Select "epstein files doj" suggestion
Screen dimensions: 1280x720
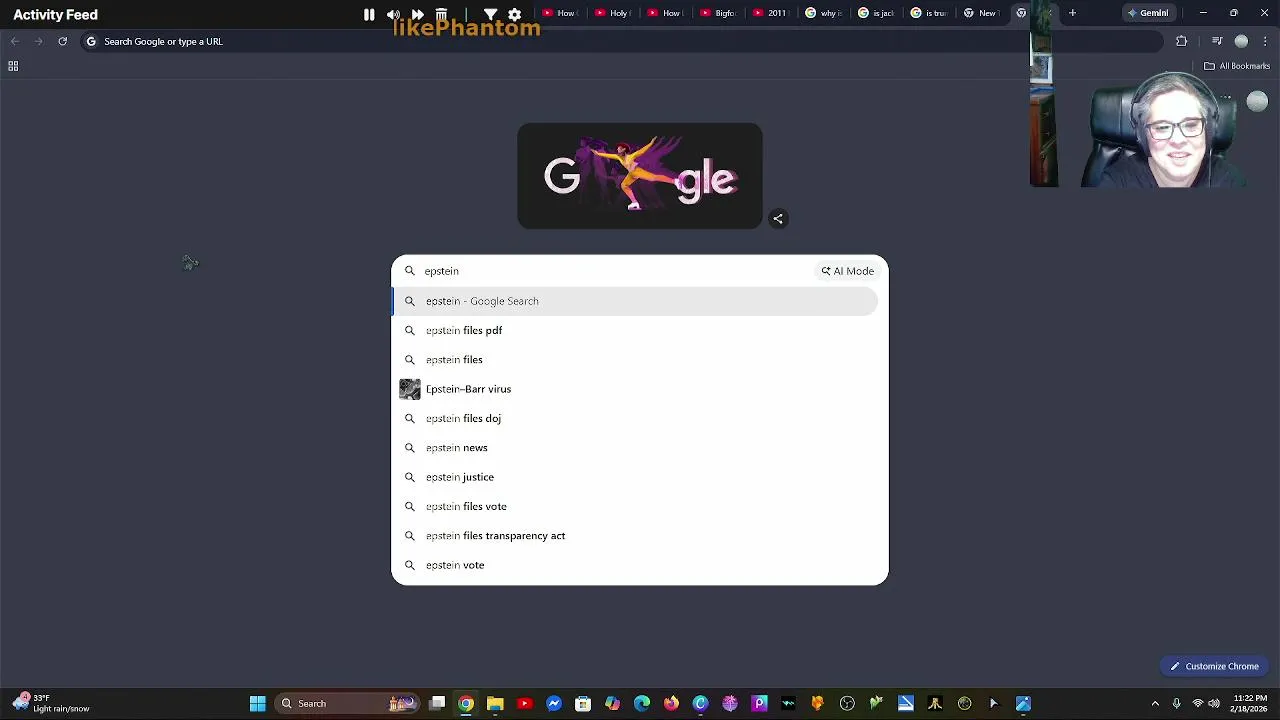pyautogui.click(x=636, y=418)
